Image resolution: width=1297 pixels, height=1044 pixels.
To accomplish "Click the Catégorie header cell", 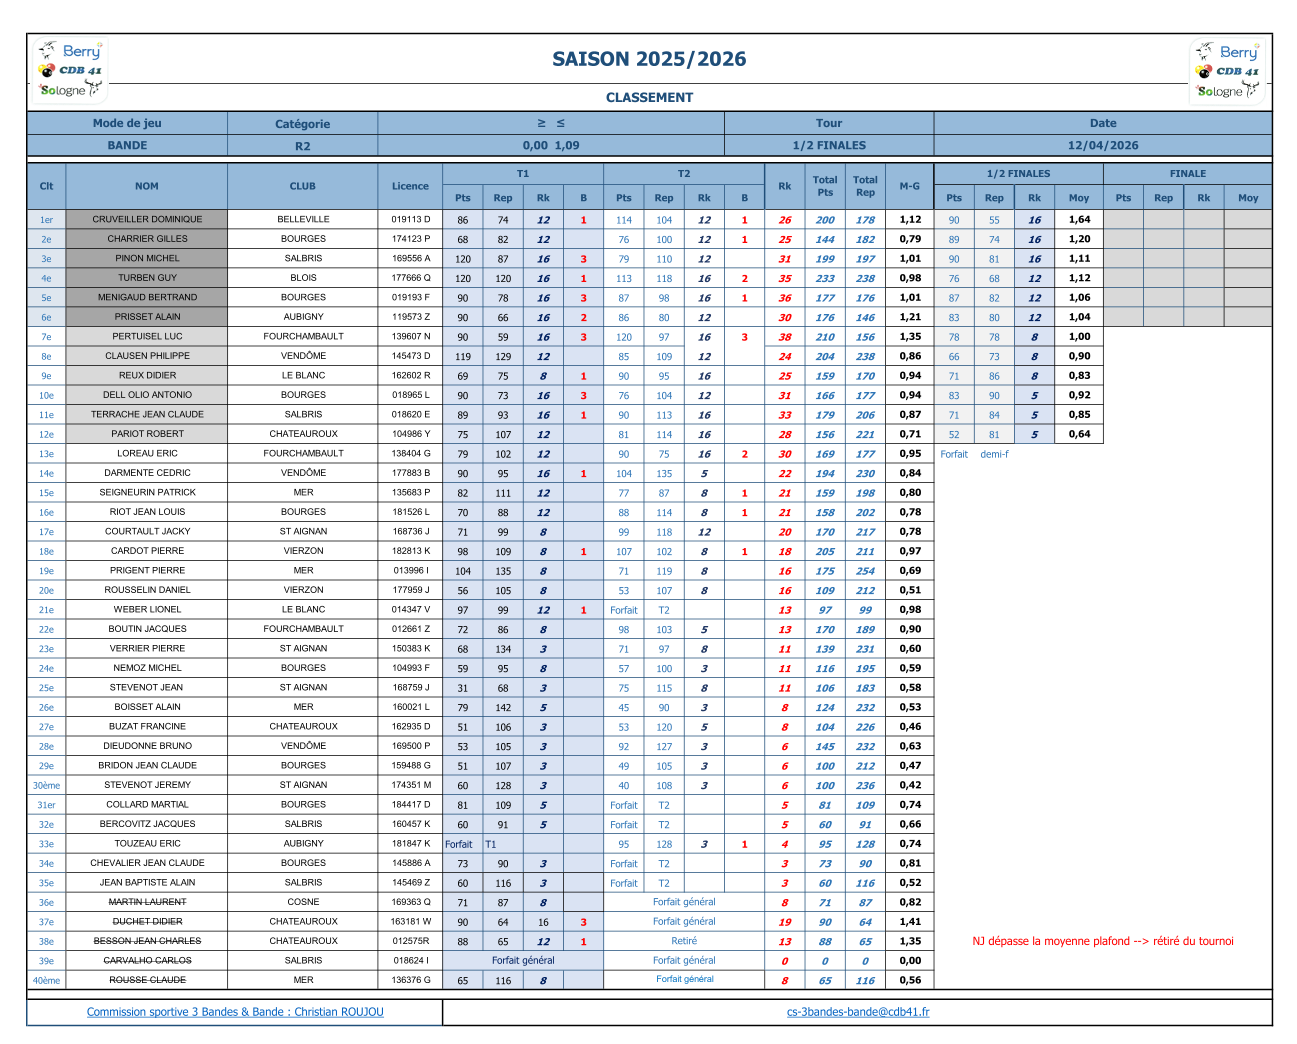I will tap(302, 124).
